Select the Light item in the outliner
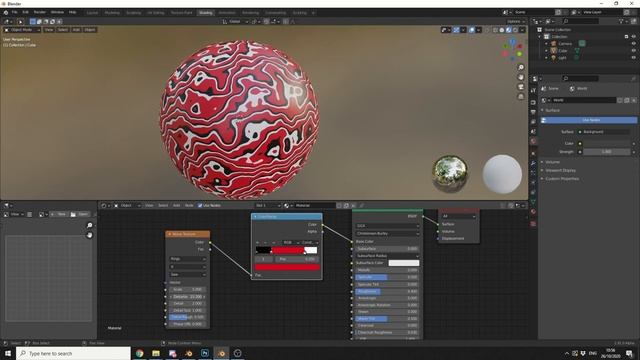The height and width of the screenshot is (360, 640). 562,58
